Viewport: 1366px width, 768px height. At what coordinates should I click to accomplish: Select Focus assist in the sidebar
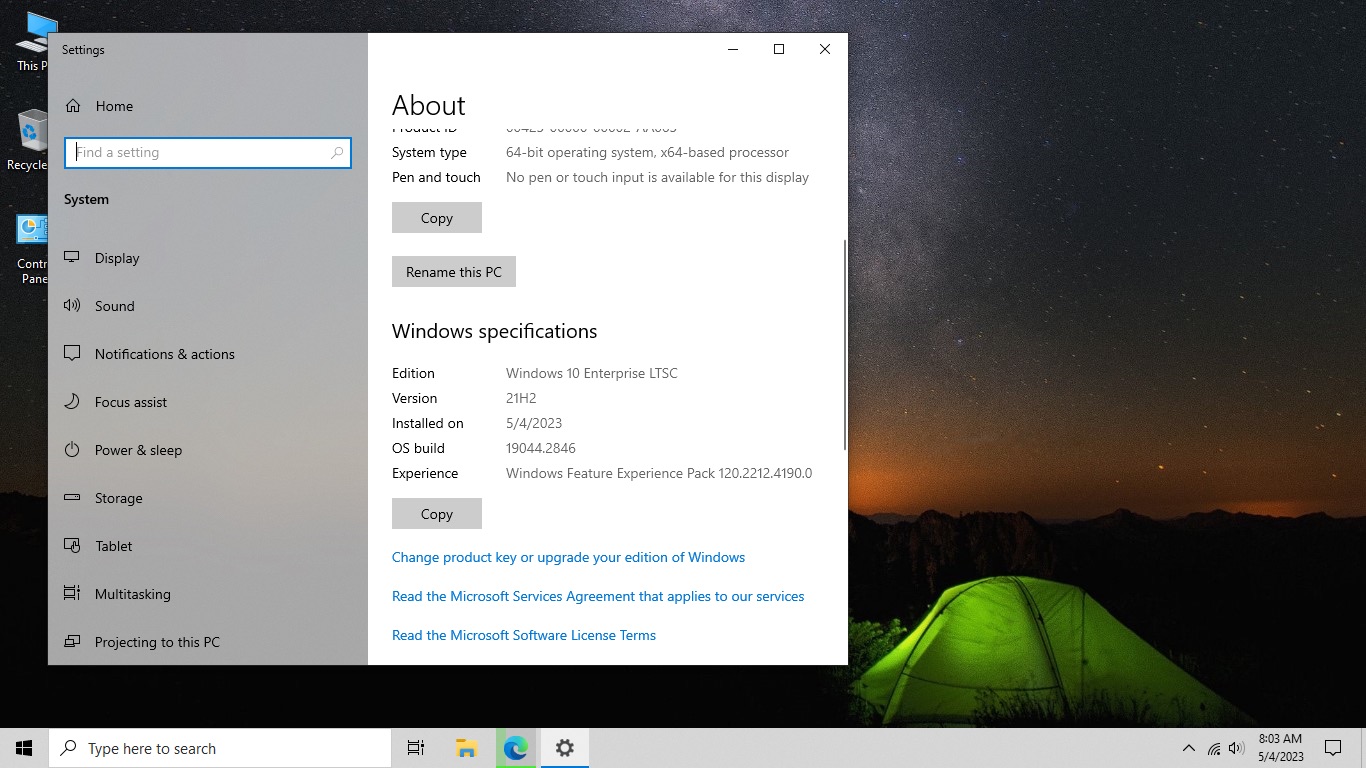[x=208, y=402]
